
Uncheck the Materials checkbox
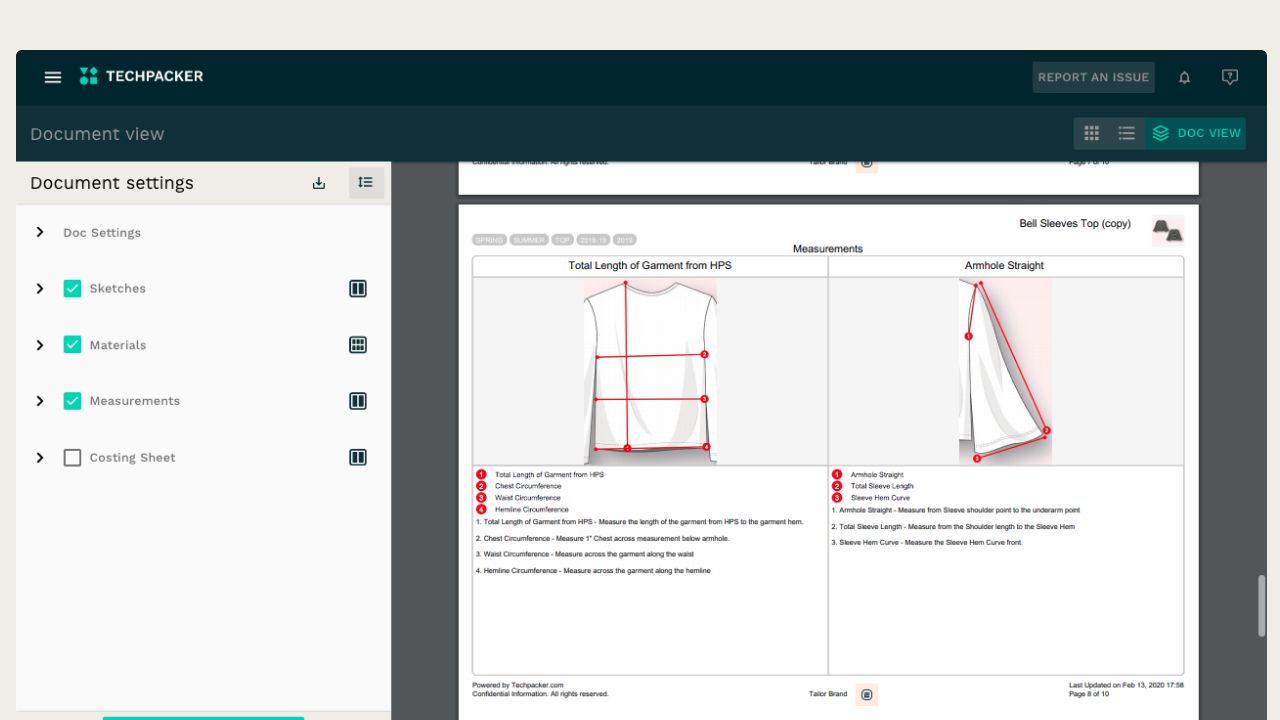72,345
